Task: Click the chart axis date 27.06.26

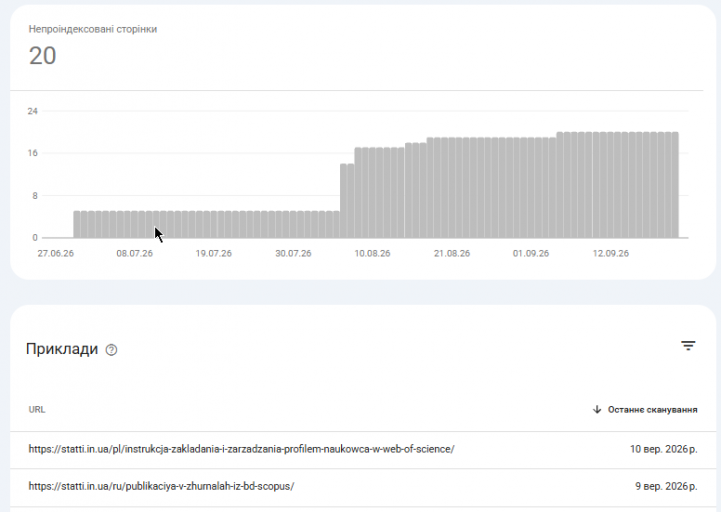Action: 56,253
